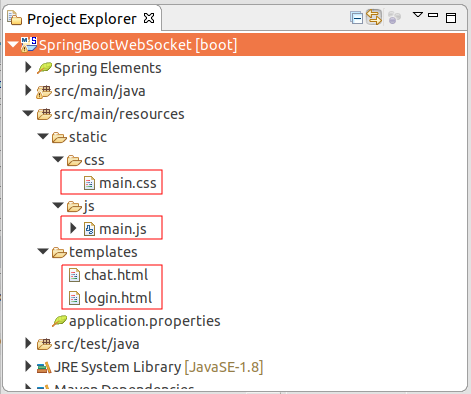Click the Collapse All toolbar icon
The image size is (471, 394).
tap(356, 18)
